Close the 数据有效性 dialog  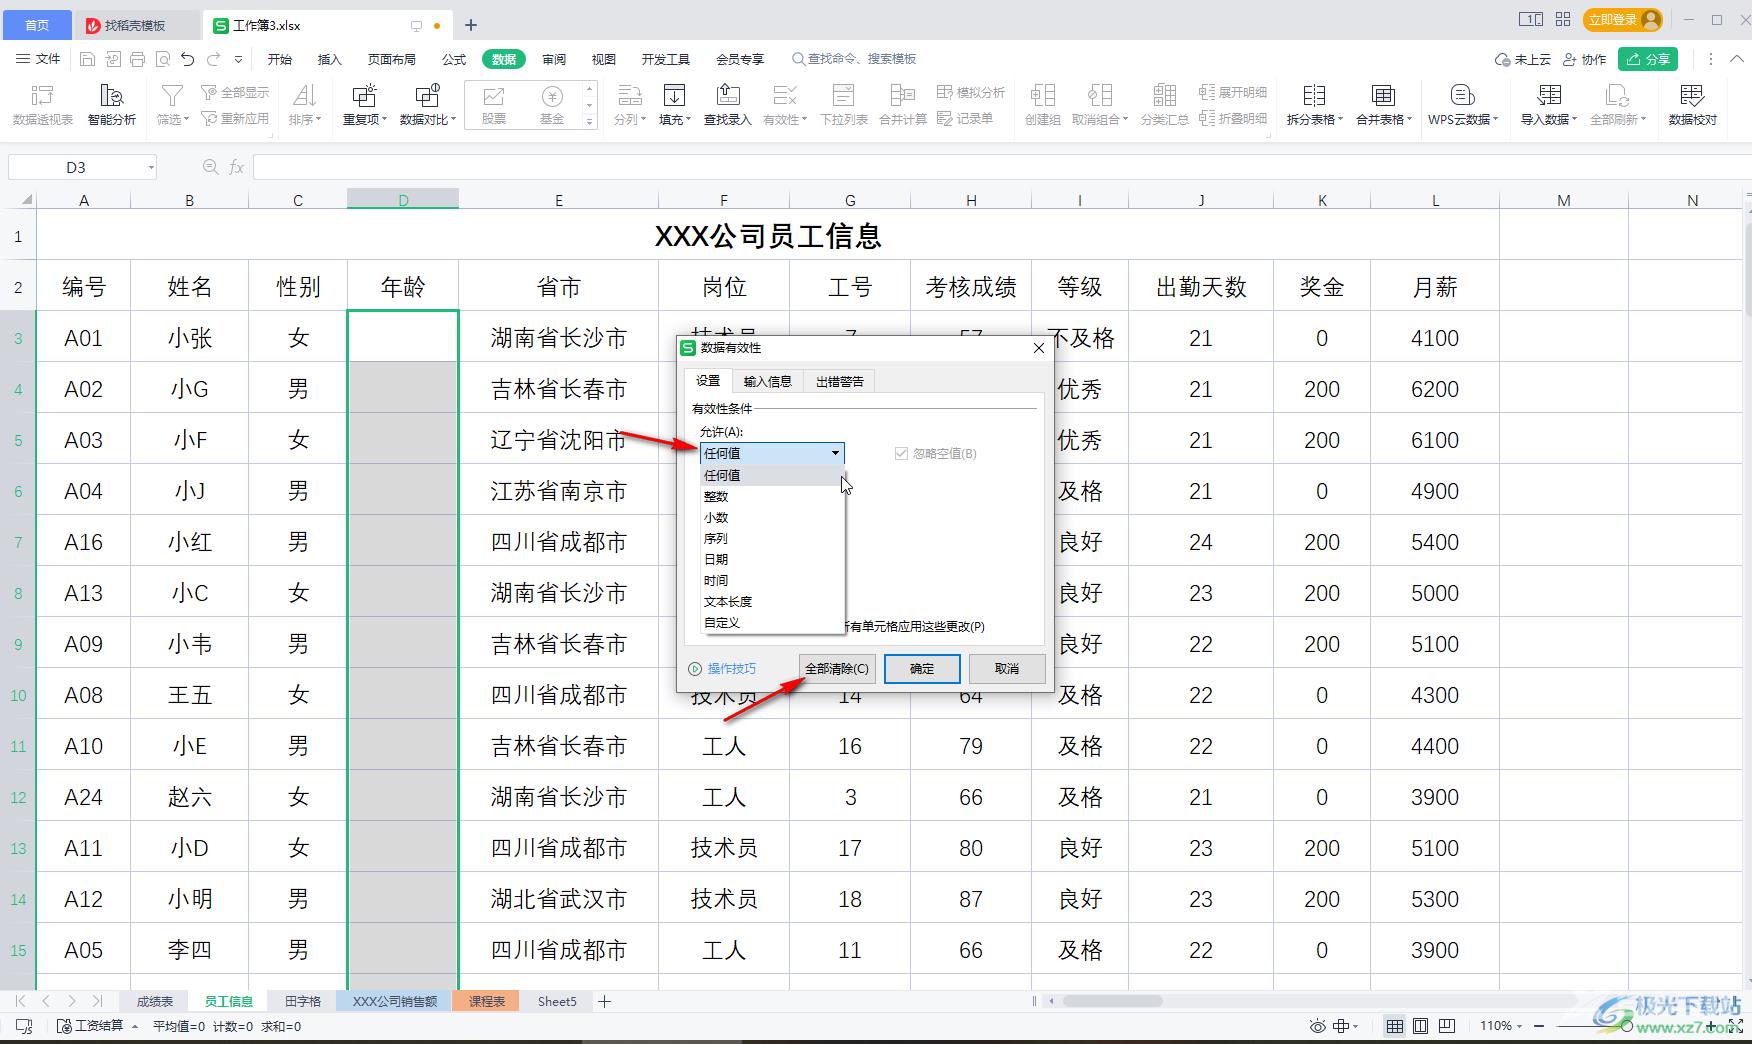coord(1038,348)
